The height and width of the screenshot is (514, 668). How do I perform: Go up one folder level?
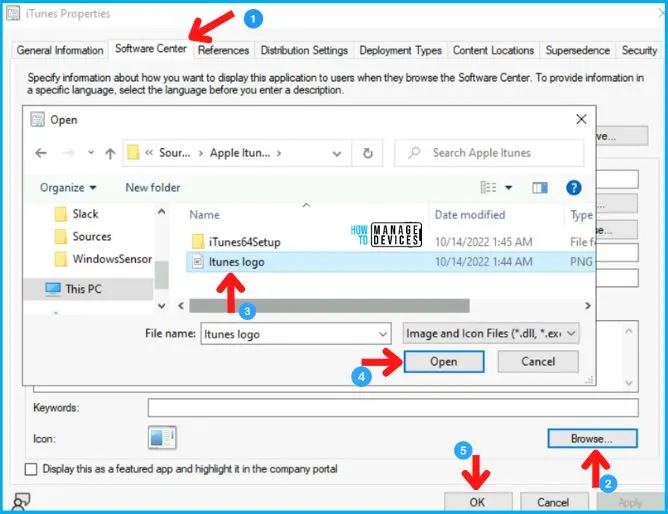point(110,153)
